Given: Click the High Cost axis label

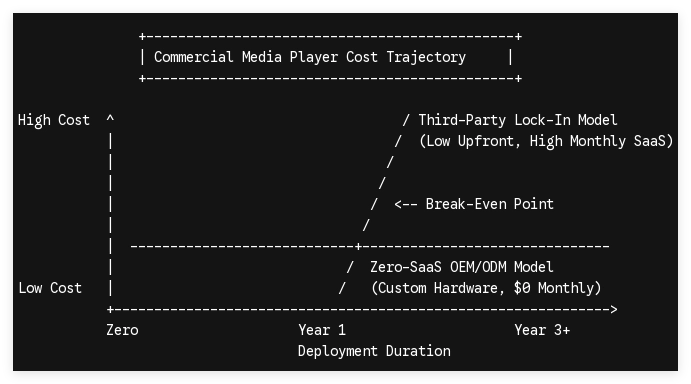Looking at the screenshot, I should (x=54, y=120).
